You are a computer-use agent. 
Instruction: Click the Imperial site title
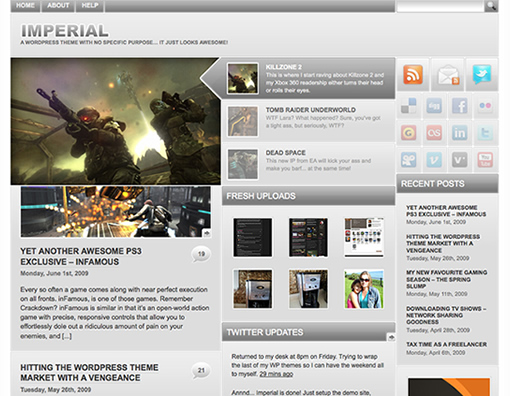(65, 31)
